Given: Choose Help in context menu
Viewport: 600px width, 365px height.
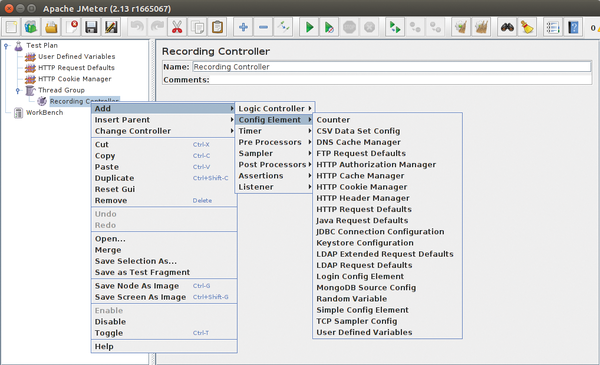Looking at the screenshot, I should tap(164, 346).
